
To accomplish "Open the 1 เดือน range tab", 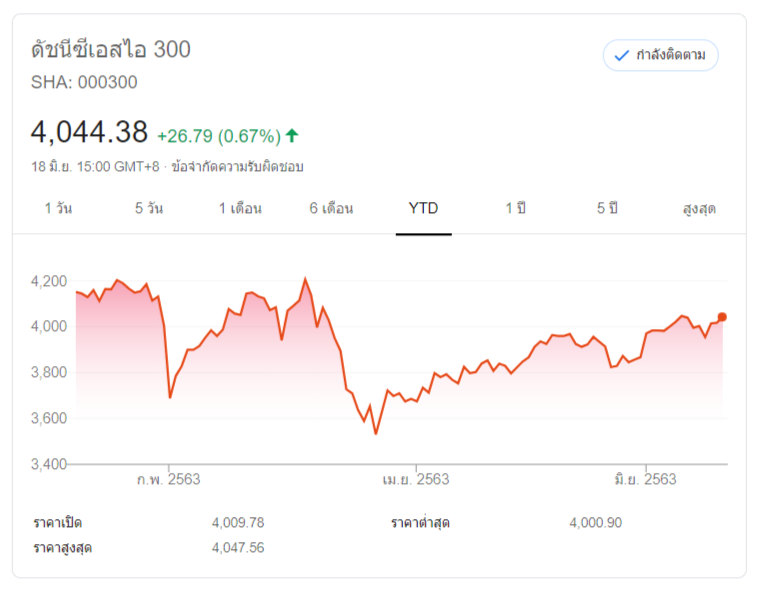I will pyautogui.click(x=240, y=209).
